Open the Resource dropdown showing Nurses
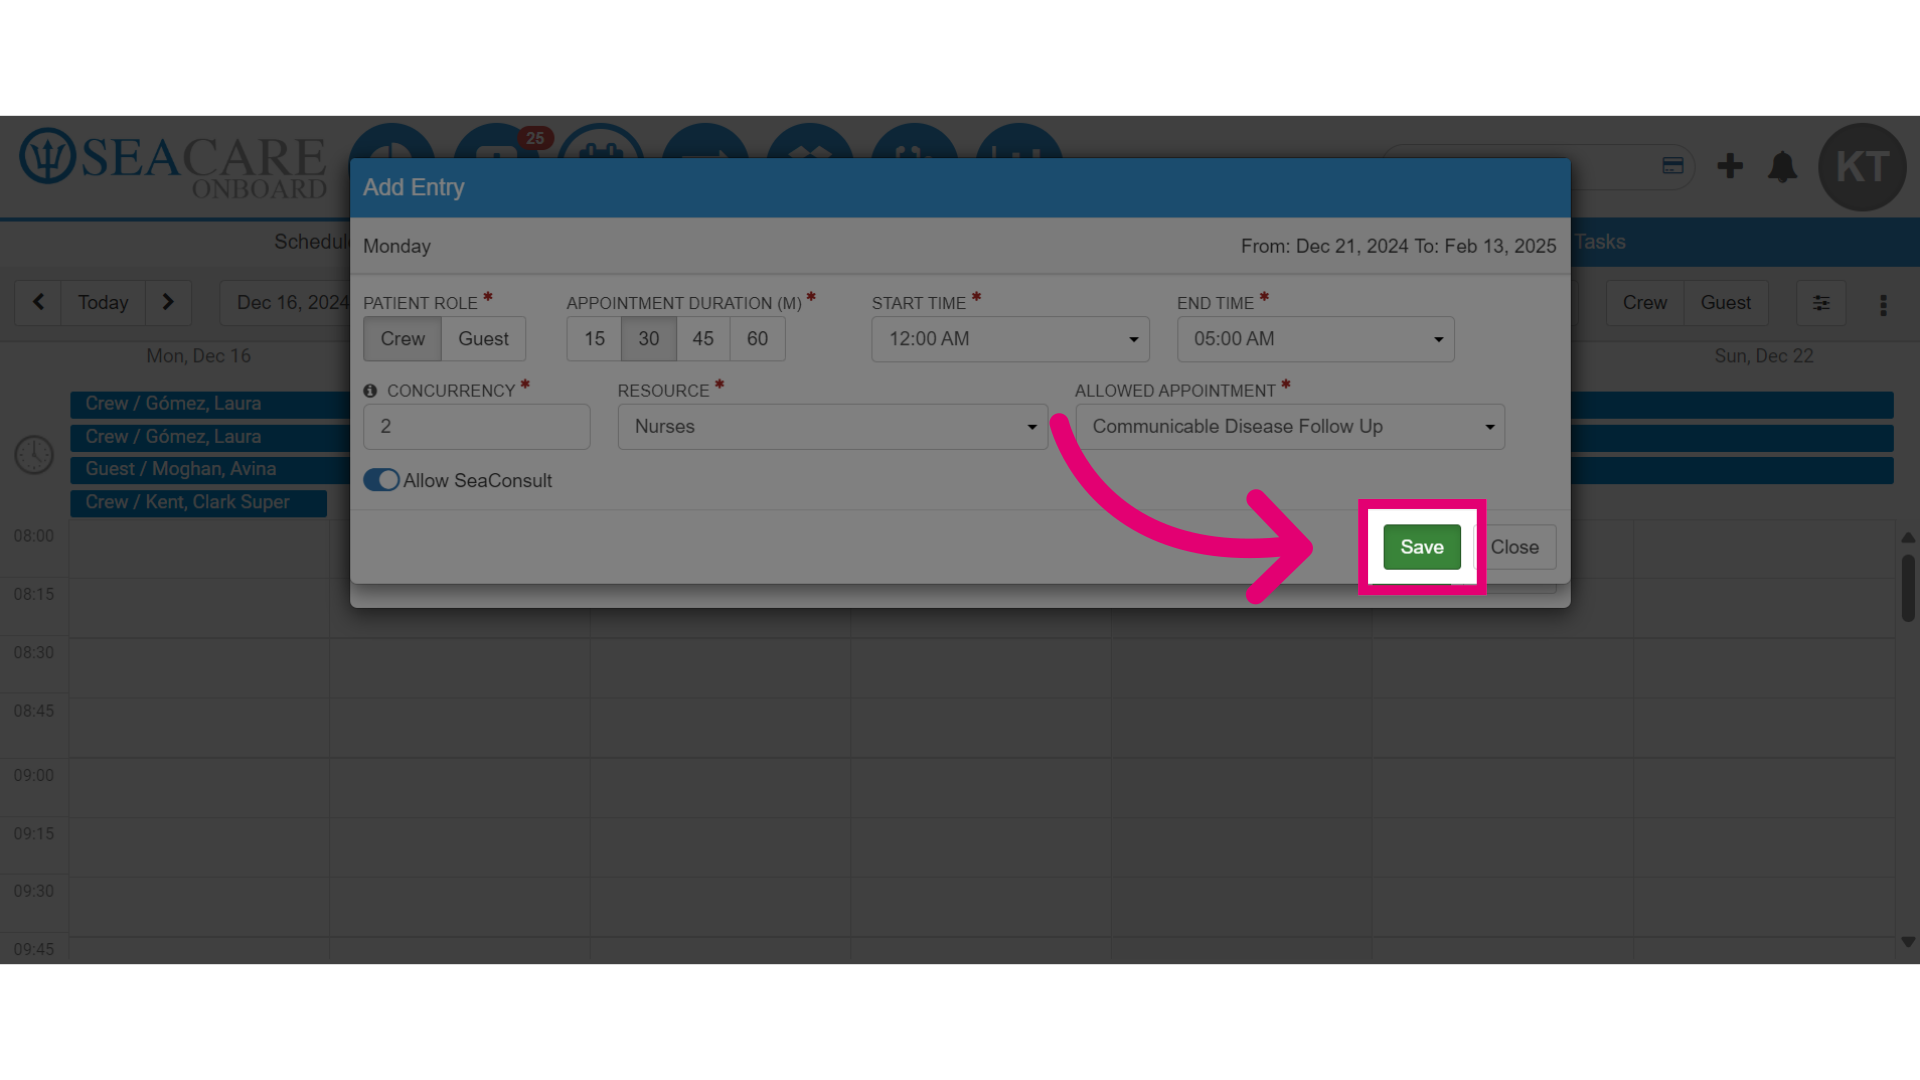The image size is (1920, 1080). coord(832,427)
